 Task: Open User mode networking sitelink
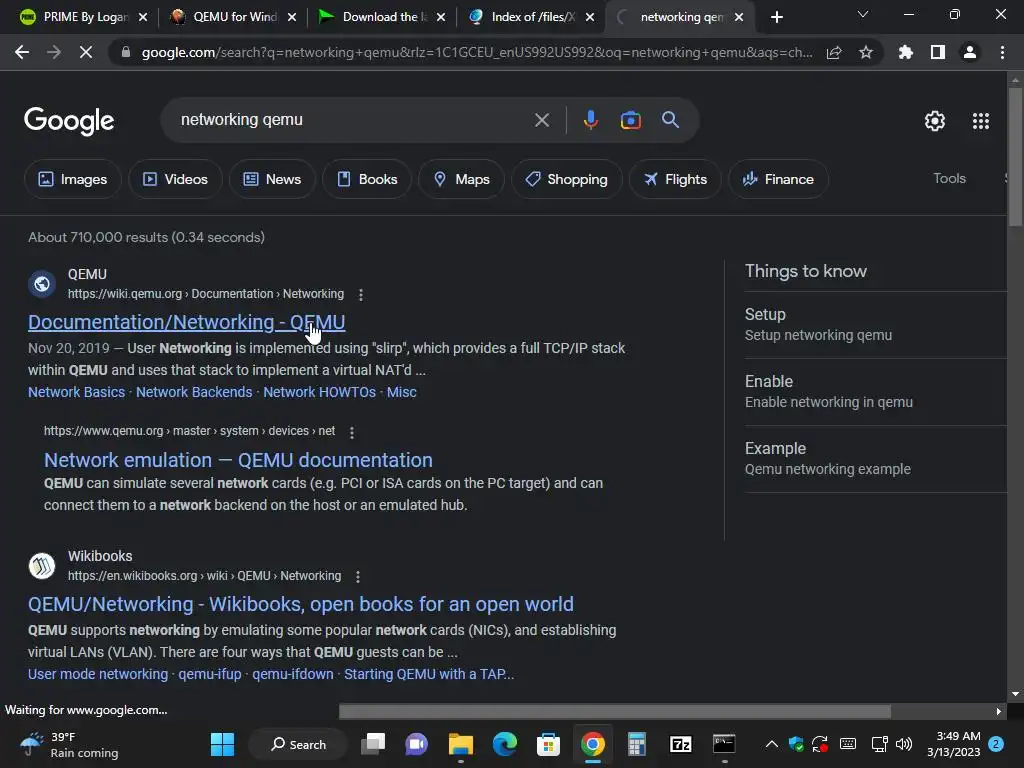(98, 674)
